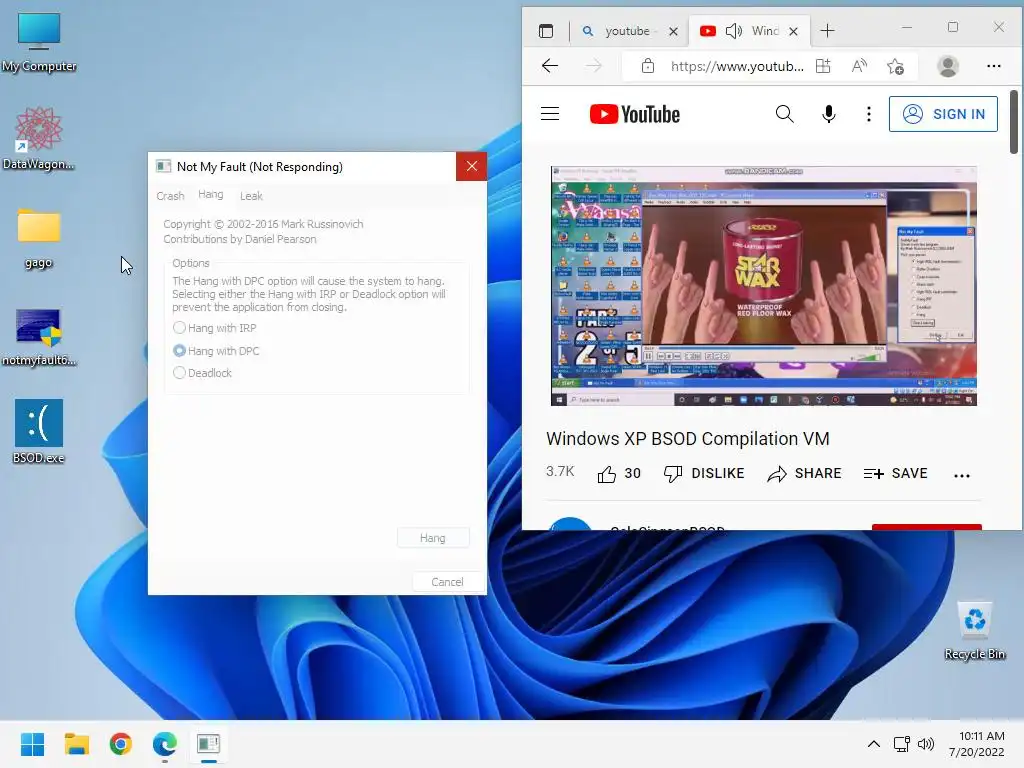Screen dimensions: 1024x768
Task: View site information lock icon
Action: tap(647, 66)
